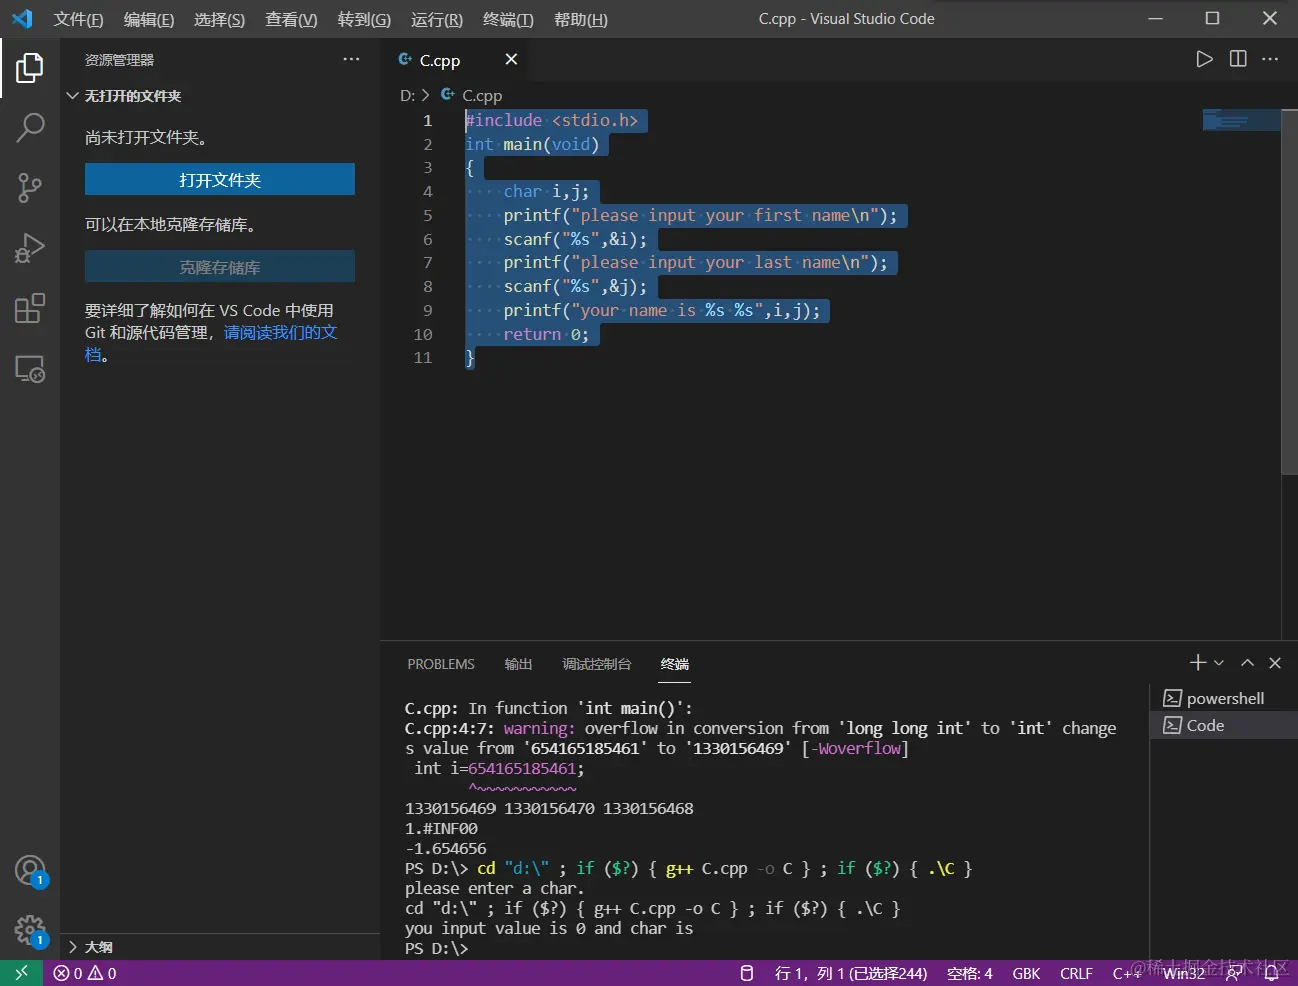The image size is (1298, 986).
Task: Open the errors and warnings count
Action: 85,973
